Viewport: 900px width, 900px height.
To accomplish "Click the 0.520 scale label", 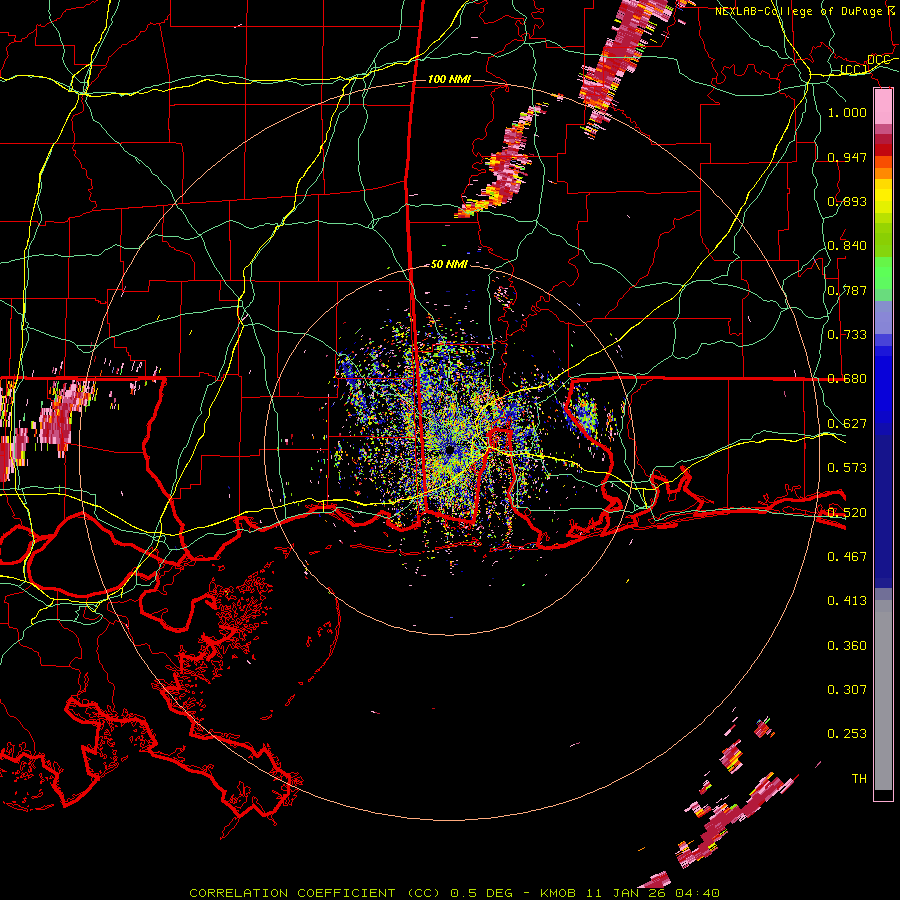I will click(x=847, y=513).
